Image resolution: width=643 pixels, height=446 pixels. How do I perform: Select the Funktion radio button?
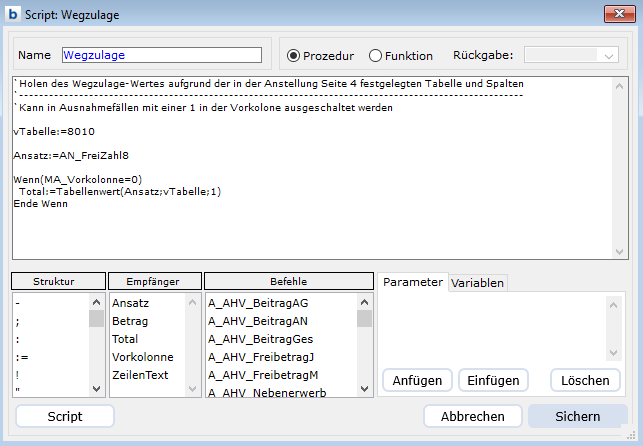(x=376, y=56)
